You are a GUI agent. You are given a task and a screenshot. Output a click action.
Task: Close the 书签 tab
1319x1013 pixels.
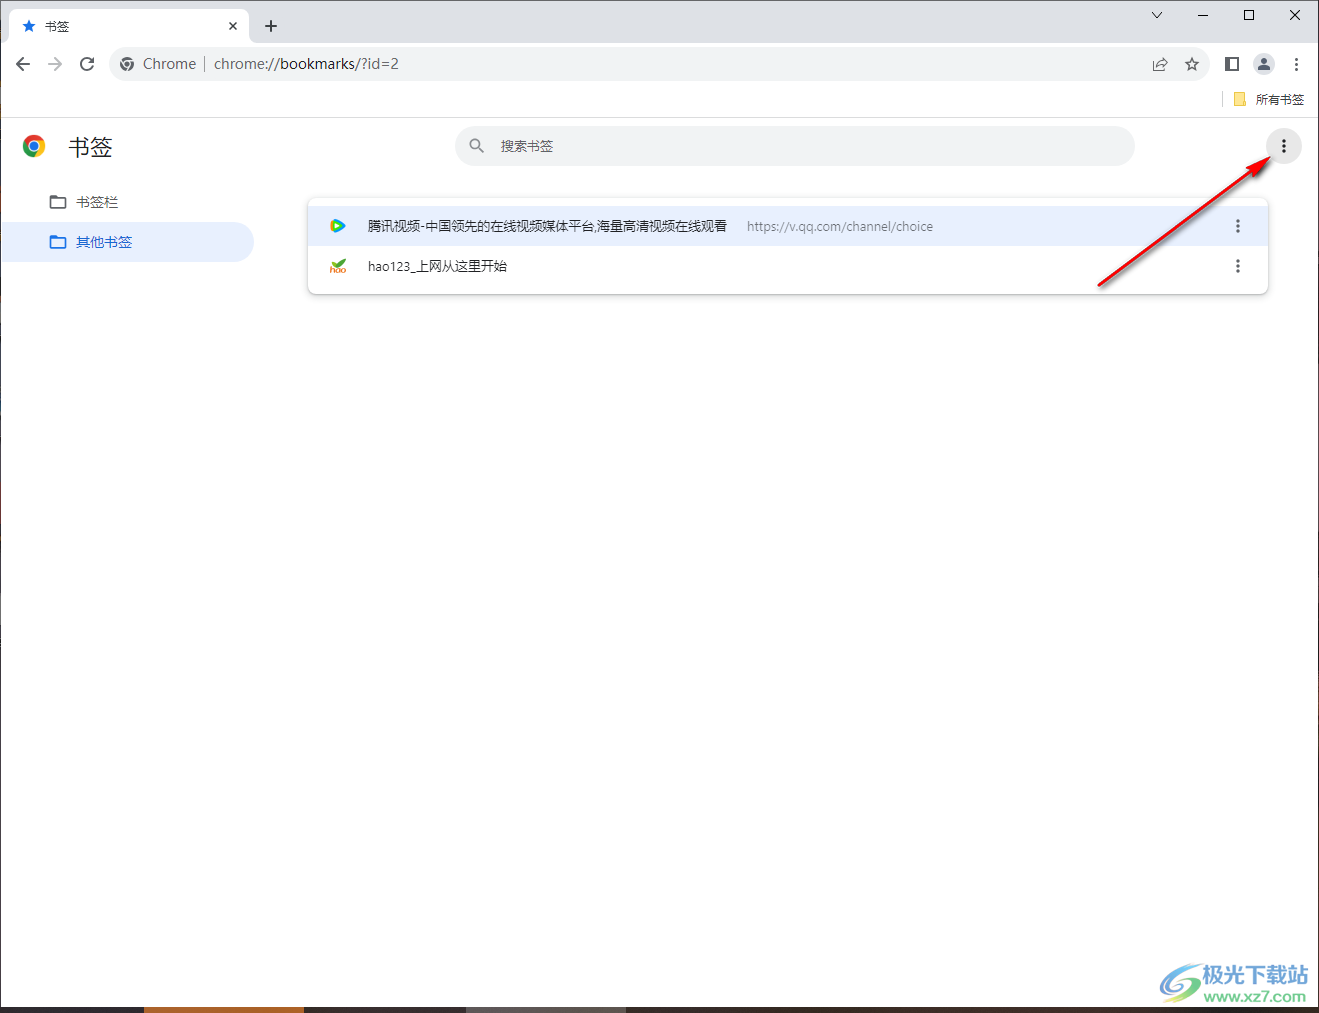[233, 26]
